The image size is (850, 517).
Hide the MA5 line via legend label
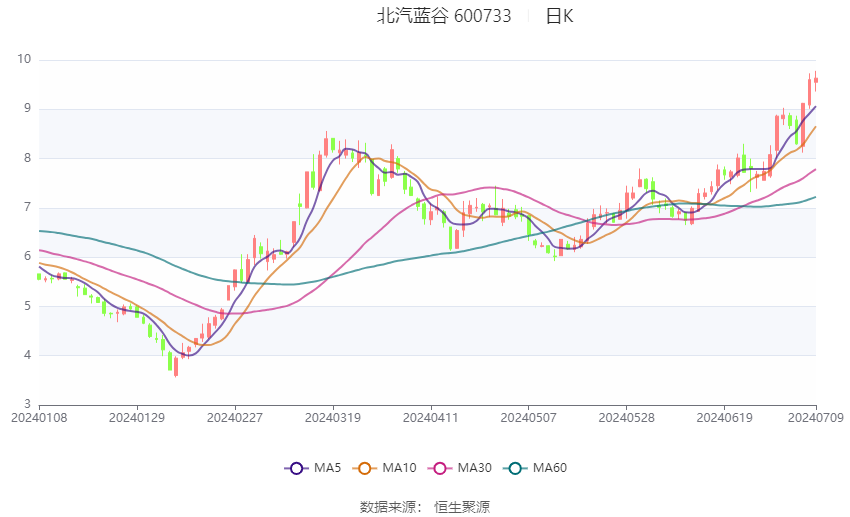click(327, 468)
